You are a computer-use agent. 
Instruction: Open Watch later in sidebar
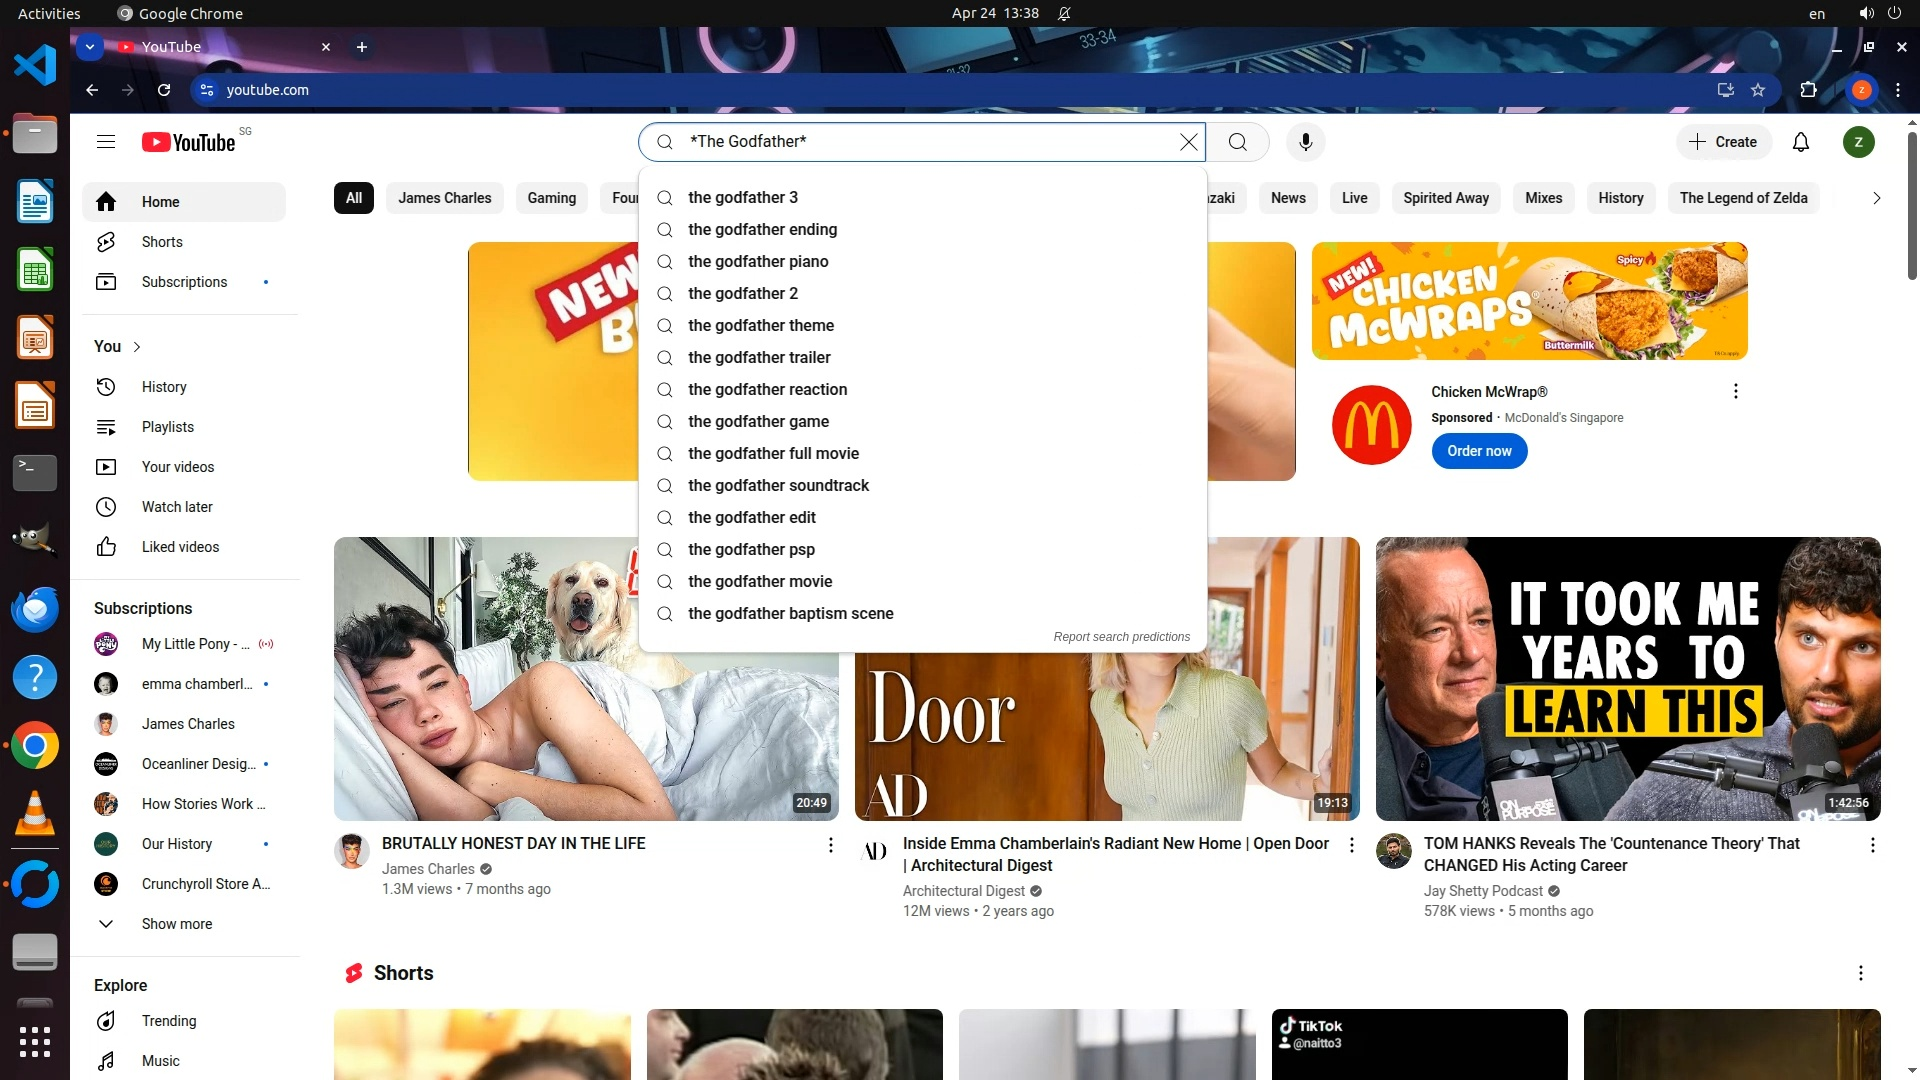point(177,507)
